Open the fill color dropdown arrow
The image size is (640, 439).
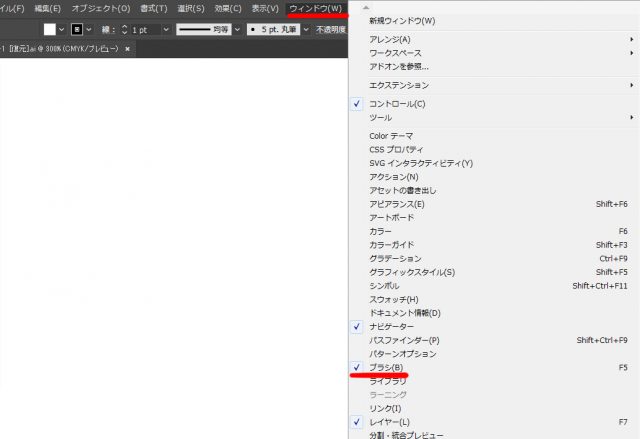point(62,29)
